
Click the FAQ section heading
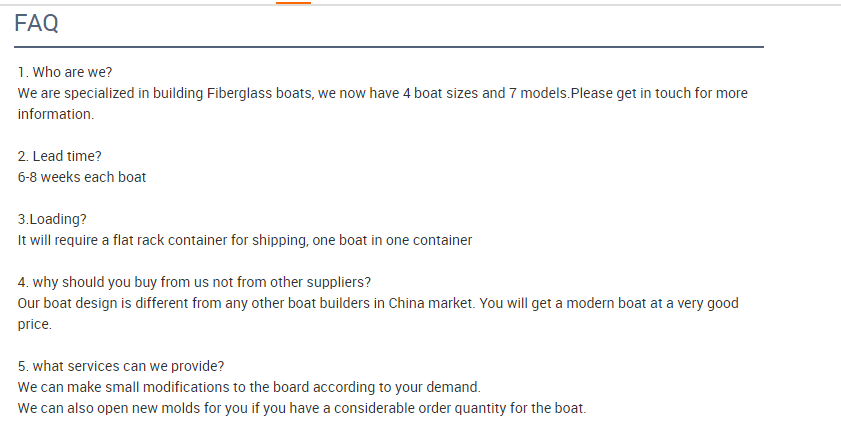pyautogui.click(x=36, y=25)
